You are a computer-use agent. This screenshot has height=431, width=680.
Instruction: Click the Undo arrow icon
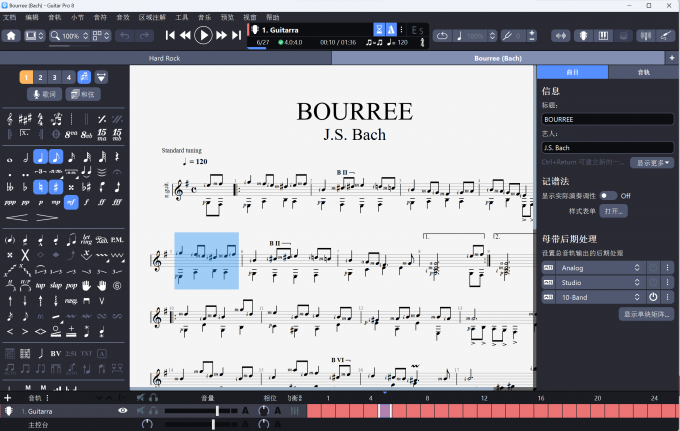[x=124, y=36]
